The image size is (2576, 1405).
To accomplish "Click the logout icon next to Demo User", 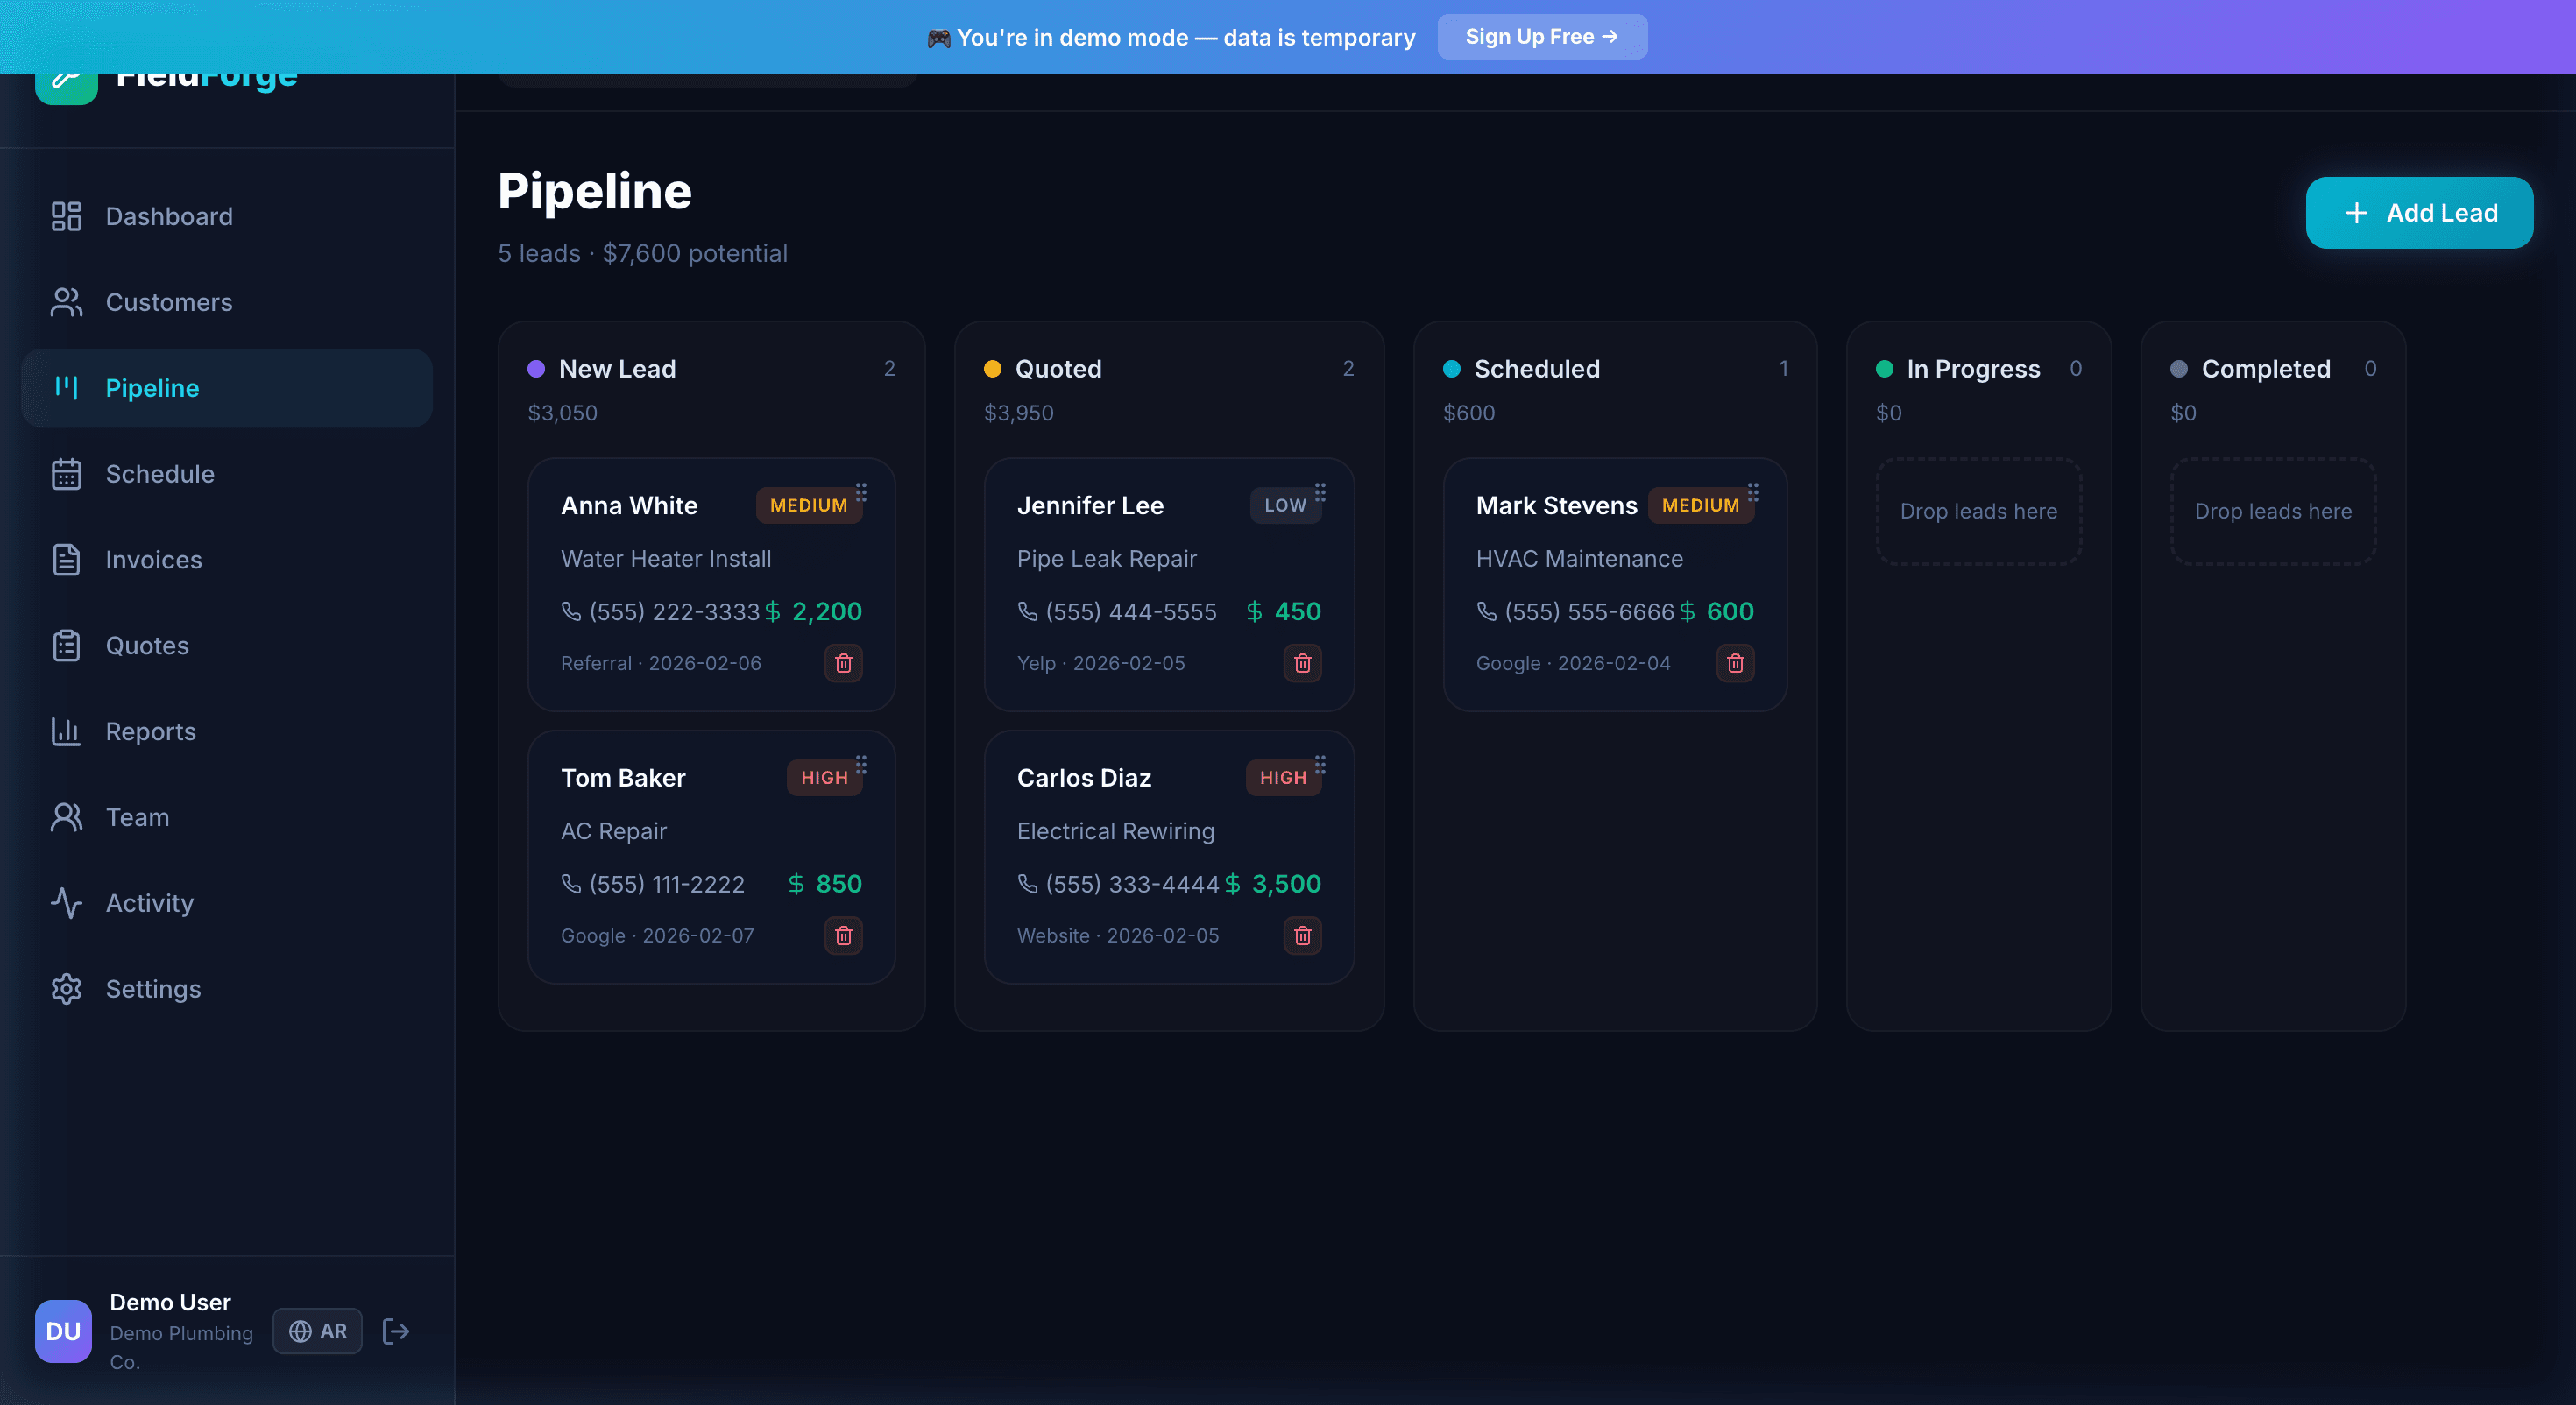I will [395, 1331].
